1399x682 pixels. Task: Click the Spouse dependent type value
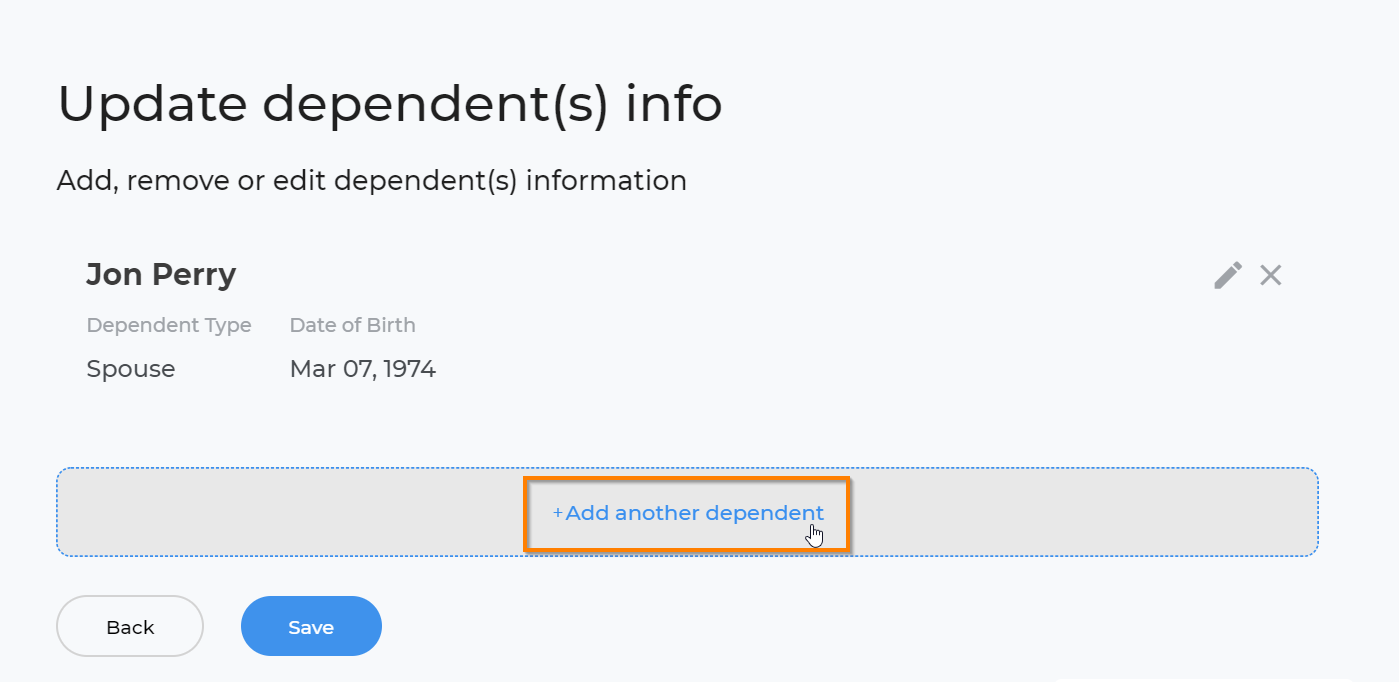point(131,369)
